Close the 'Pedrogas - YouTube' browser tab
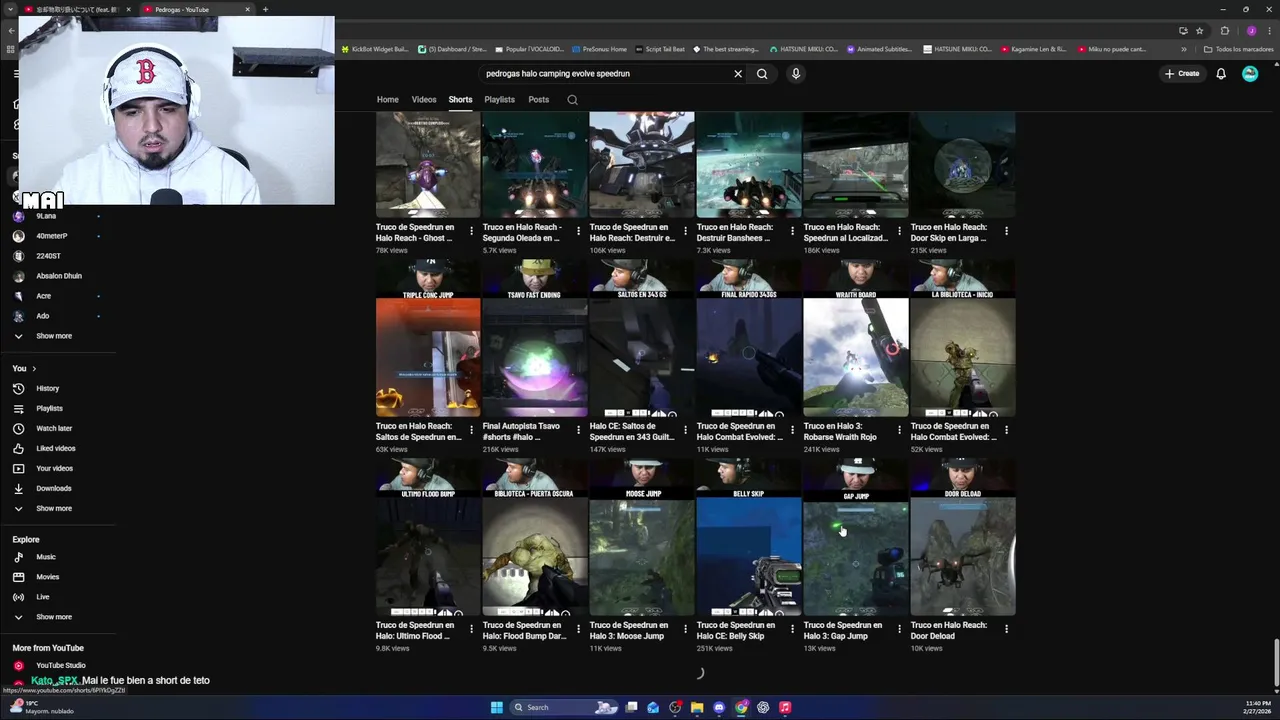 point(247,9)
